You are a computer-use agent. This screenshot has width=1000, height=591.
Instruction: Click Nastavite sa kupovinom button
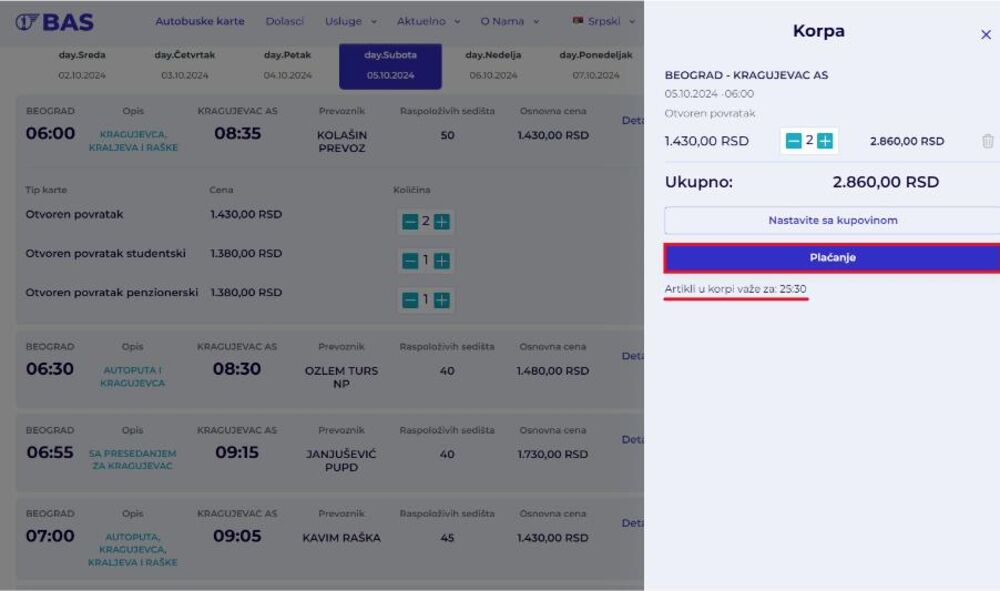coord(831,220)
